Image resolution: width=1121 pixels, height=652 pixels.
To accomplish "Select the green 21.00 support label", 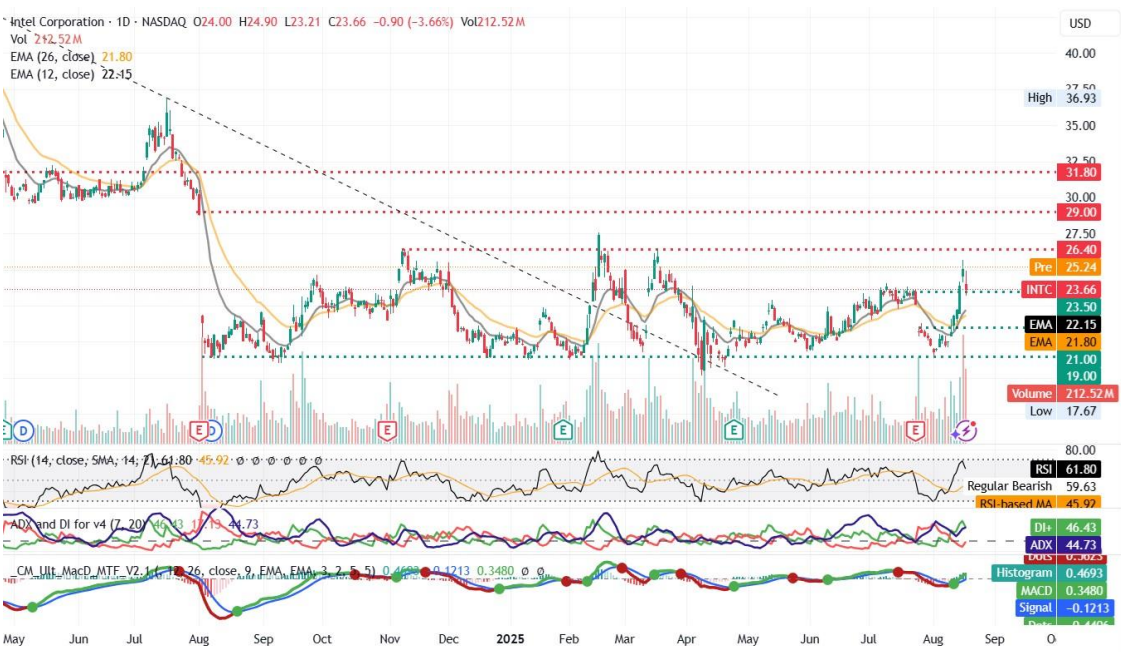I will click(1080, 360).
